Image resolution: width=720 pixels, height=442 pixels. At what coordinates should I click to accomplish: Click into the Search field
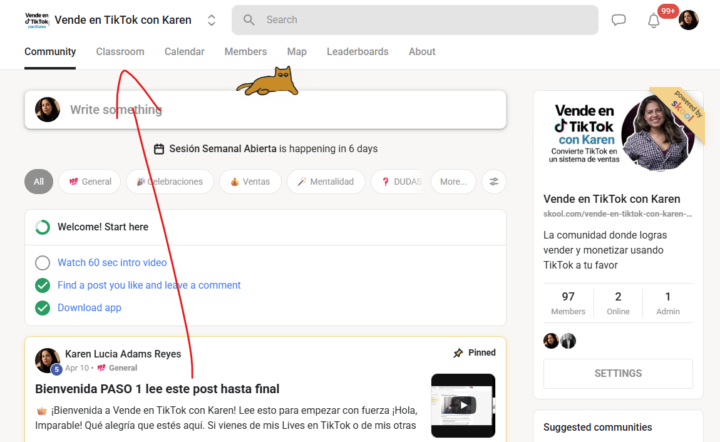(415, 20)
